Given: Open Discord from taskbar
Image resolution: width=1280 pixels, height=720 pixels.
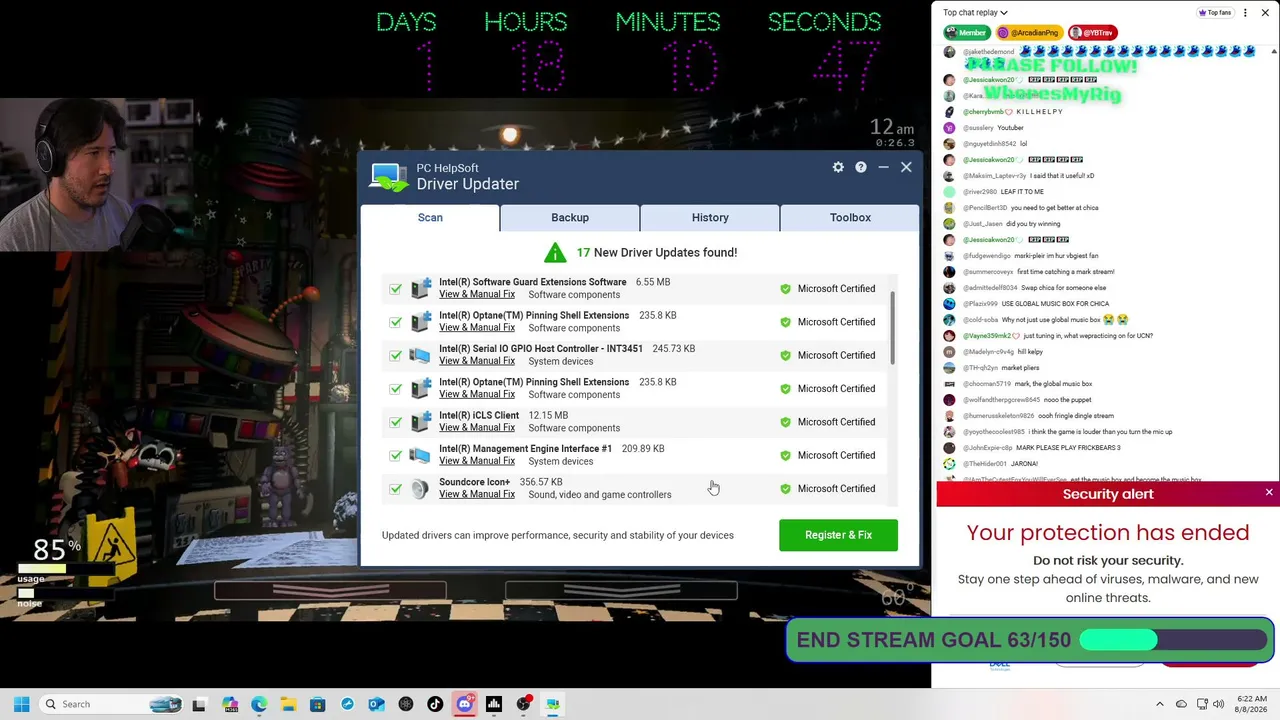Looking at the screenshot, I should [464, 704].
